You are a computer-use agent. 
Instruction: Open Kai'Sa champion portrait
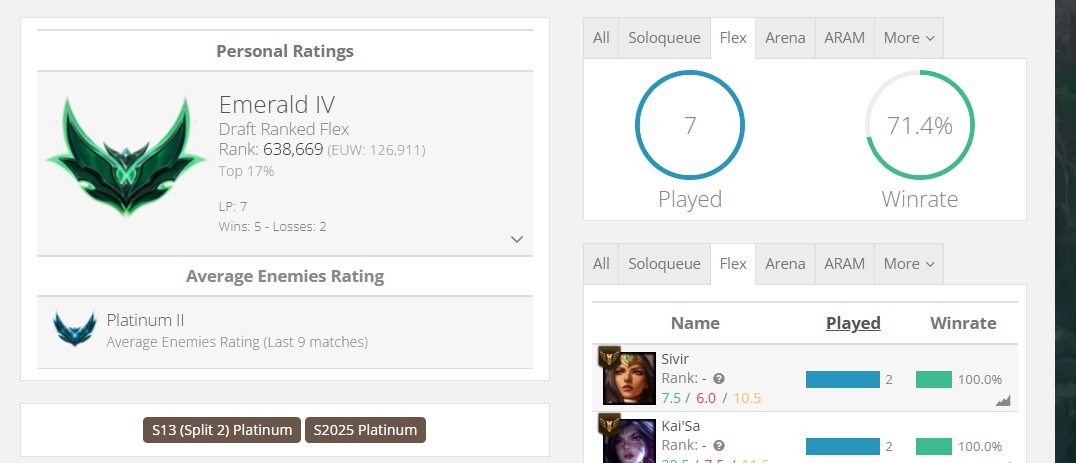(629, 443)
